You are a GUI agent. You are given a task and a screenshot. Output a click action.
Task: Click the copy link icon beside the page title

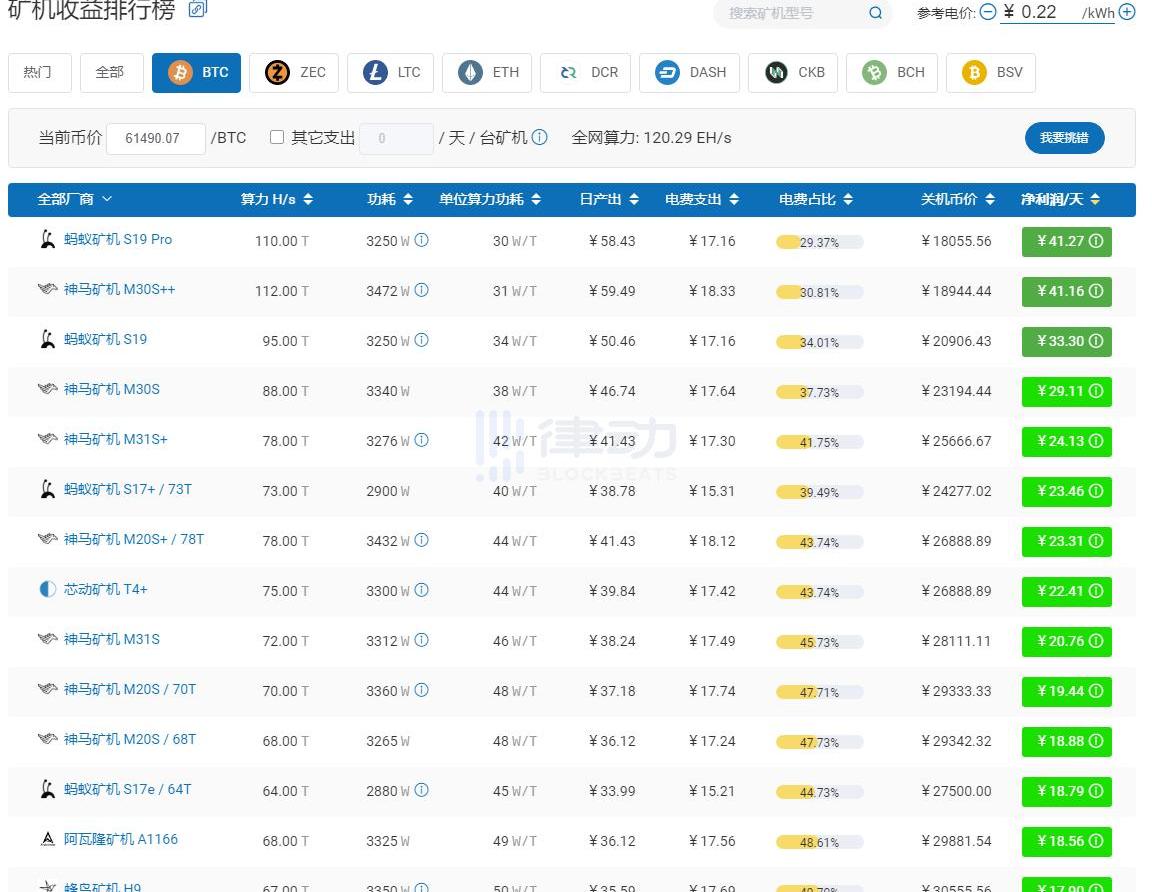pos(198,8)
